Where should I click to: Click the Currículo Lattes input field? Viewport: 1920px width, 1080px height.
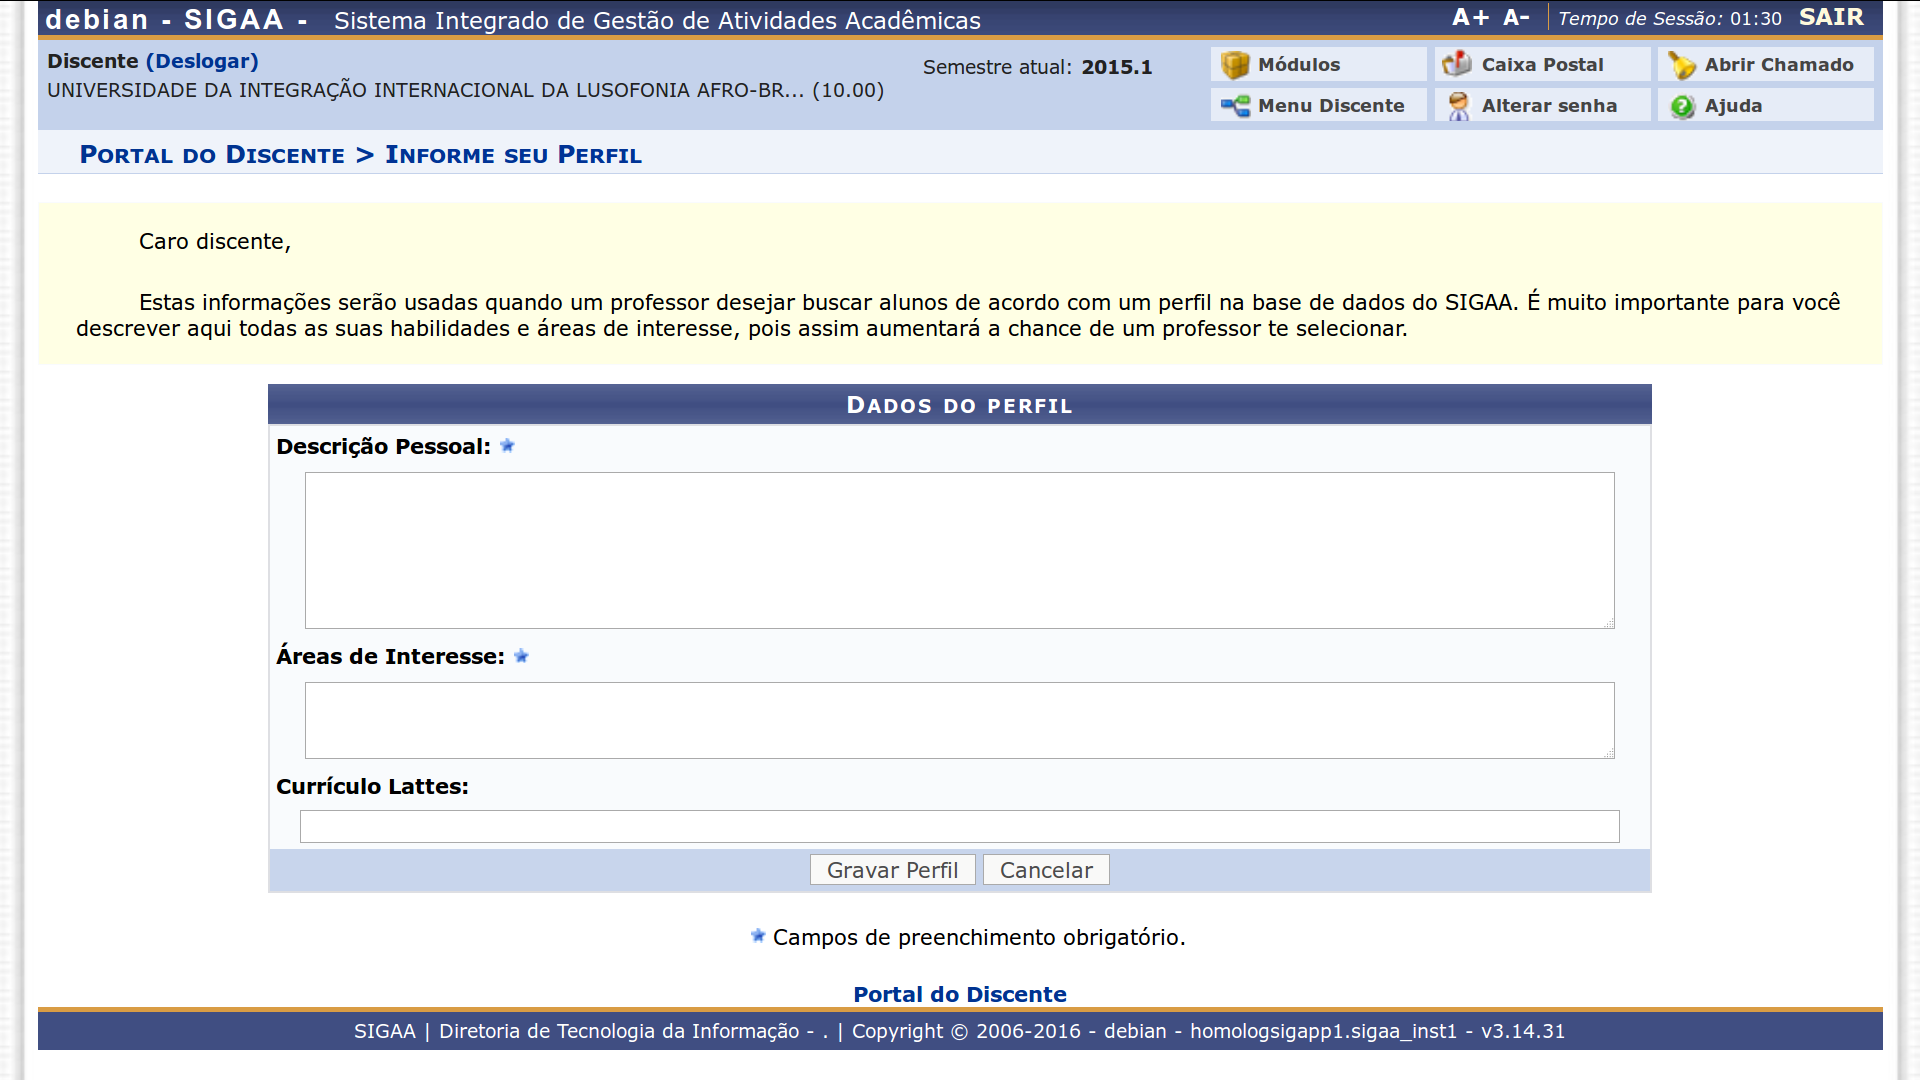coord(959,826)
